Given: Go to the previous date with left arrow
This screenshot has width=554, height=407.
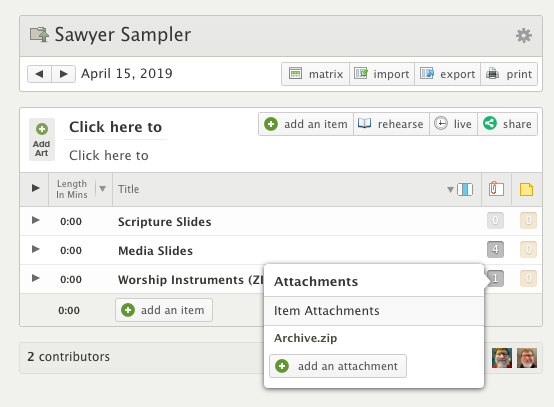Looking at the screenshot, I should click(x=40, y=74).
